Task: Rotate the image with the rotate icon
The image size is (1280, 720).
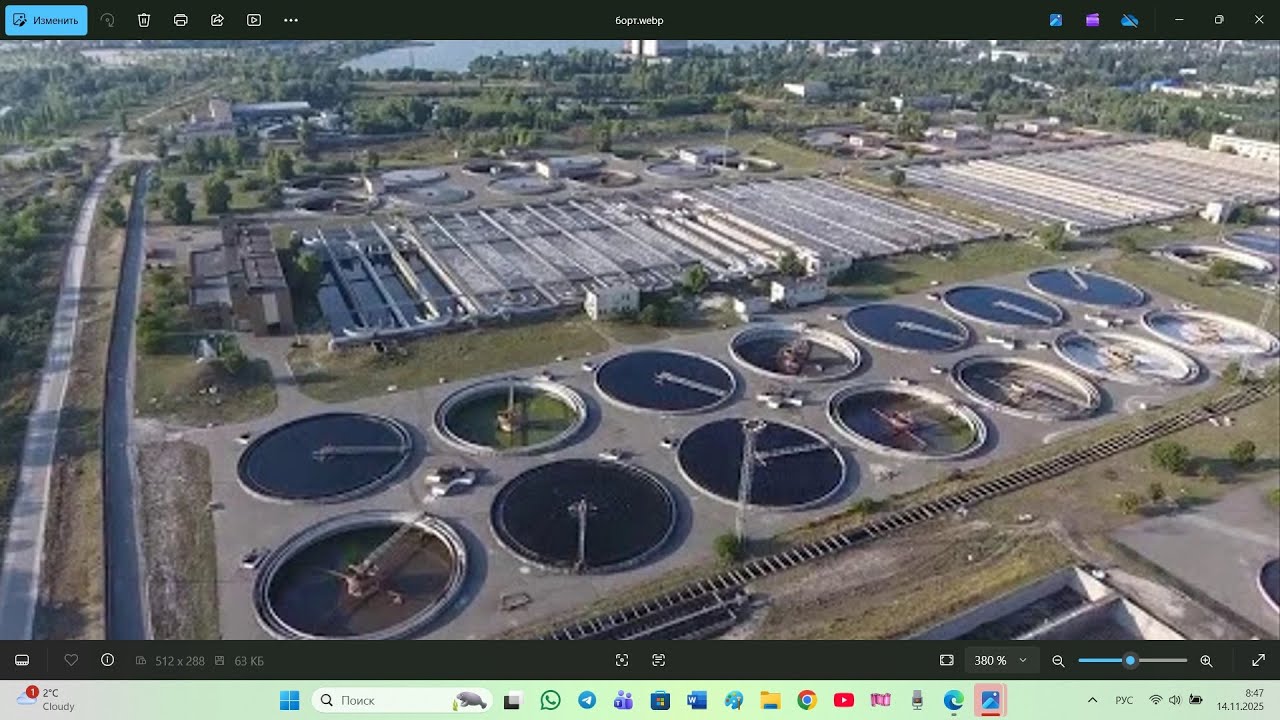Action: point(107,20)
